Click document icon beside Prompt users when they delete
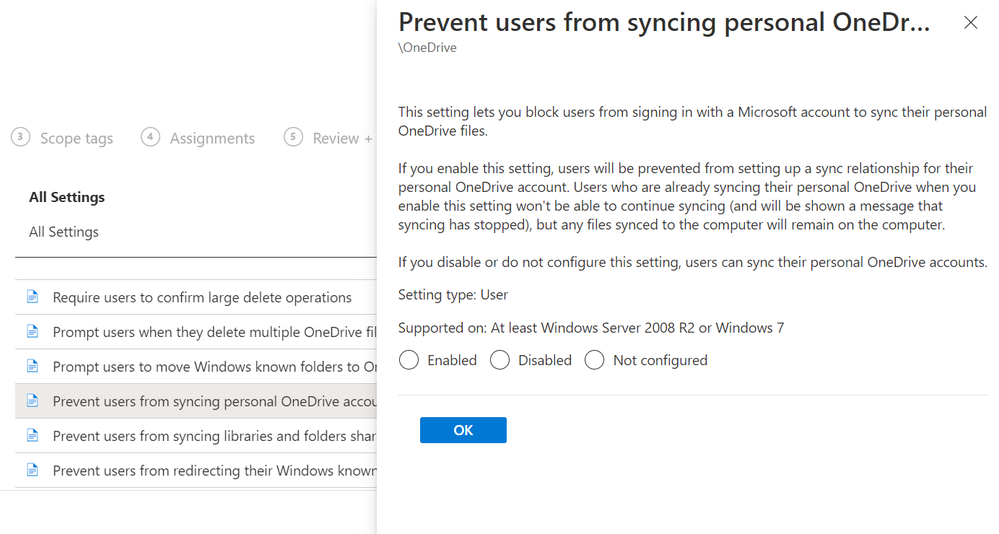The image size is (999, 534). pos(33,332)
